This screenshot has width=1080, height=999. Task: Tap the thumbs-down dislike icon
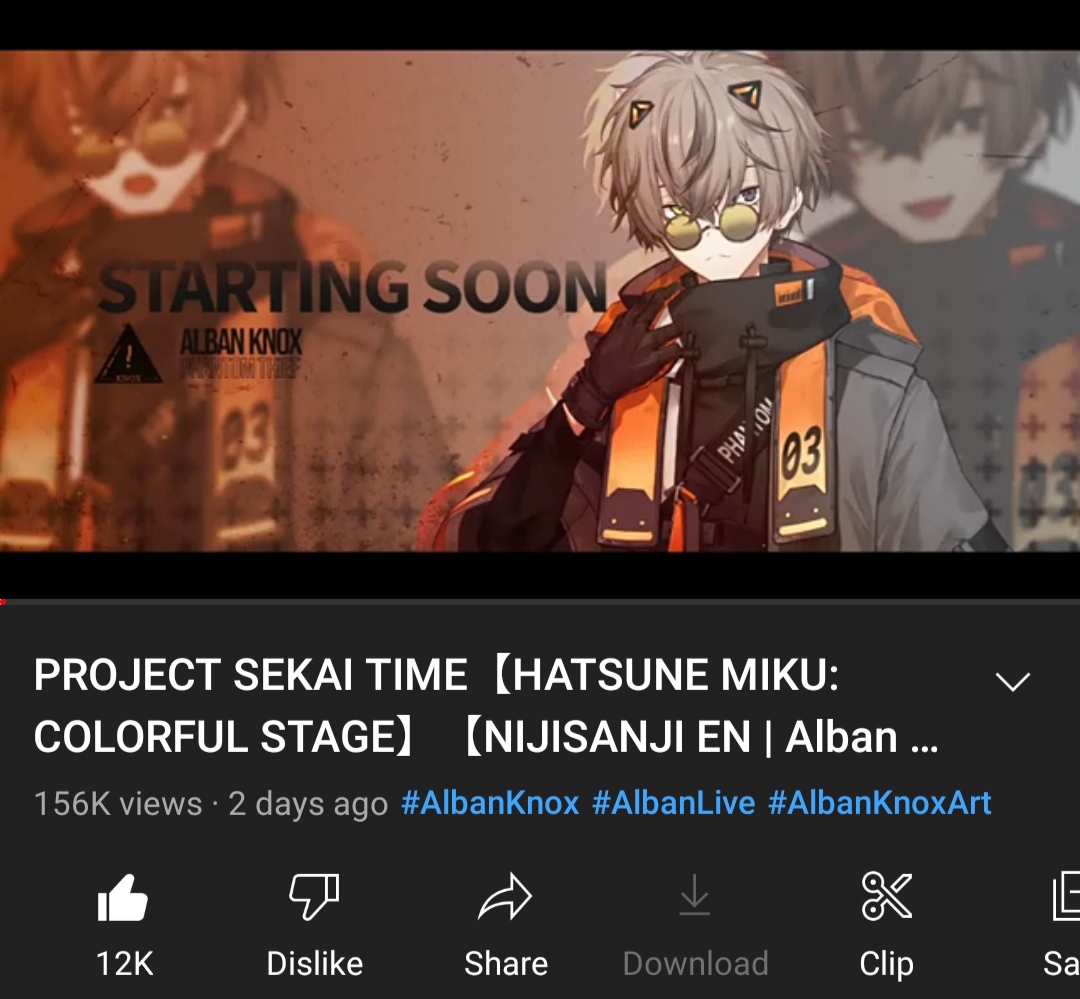(315, 897)
